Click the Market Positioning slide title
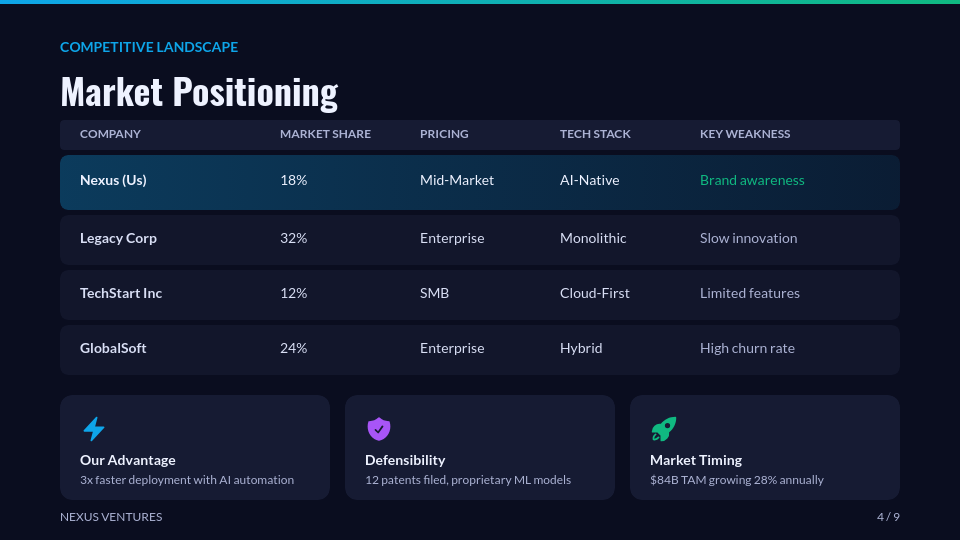The height and width of the screenshot is (540, 960). (x=199, y=91)
